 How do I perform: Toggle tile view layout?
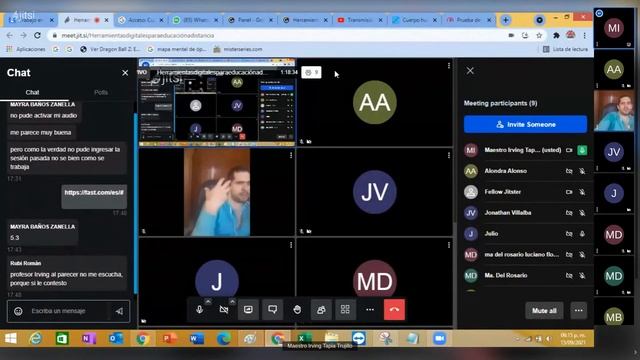pos(345,310)
